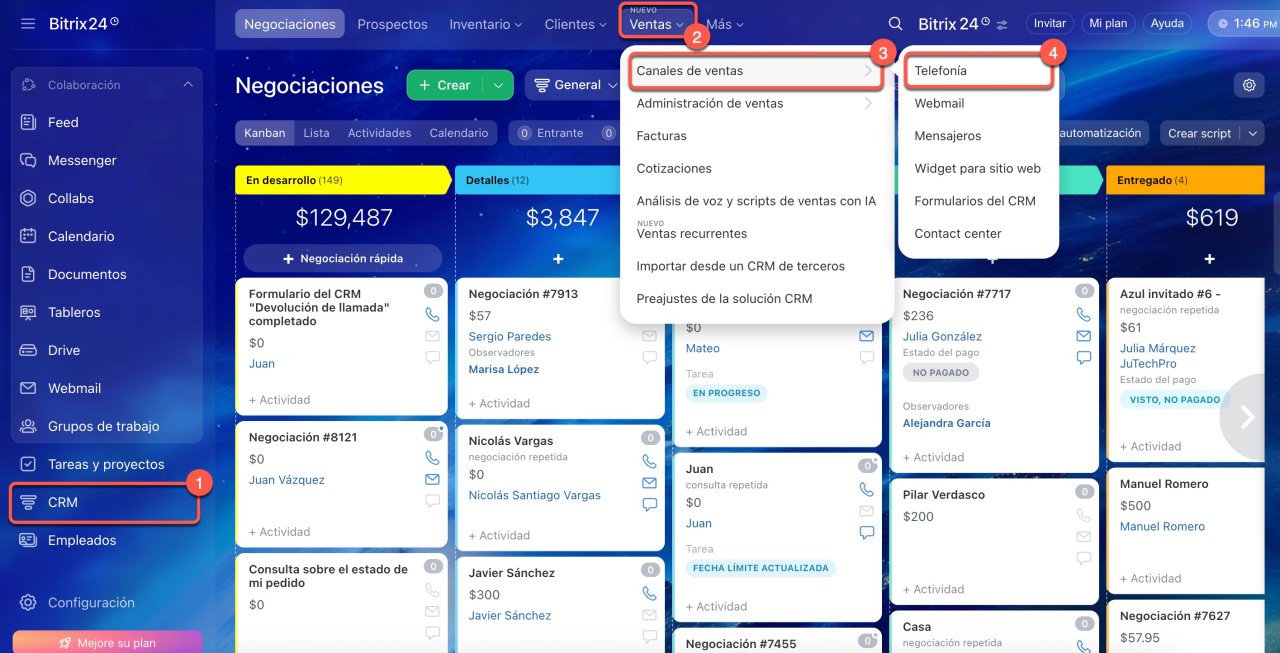Switch to Prospectos top tab

tap(392, 24)
